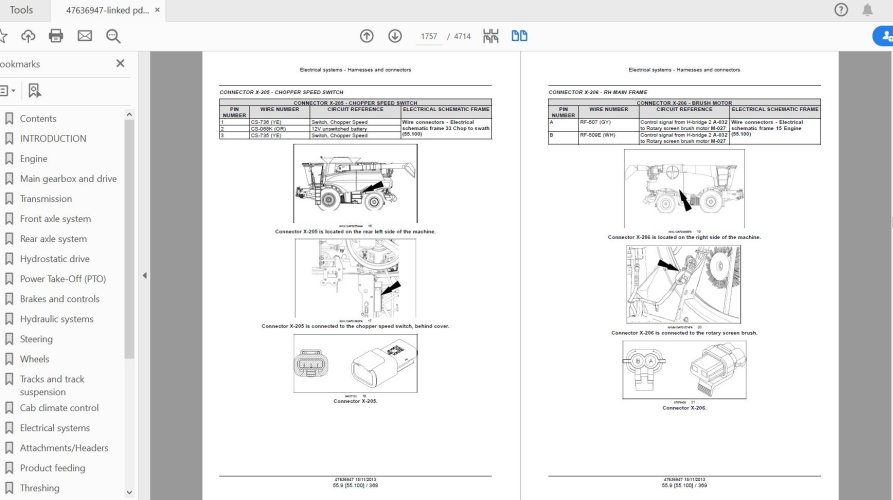This screenshot has height=500, width=893.
Task: Click the bookmark icon beside Engine
Action: 9,159
